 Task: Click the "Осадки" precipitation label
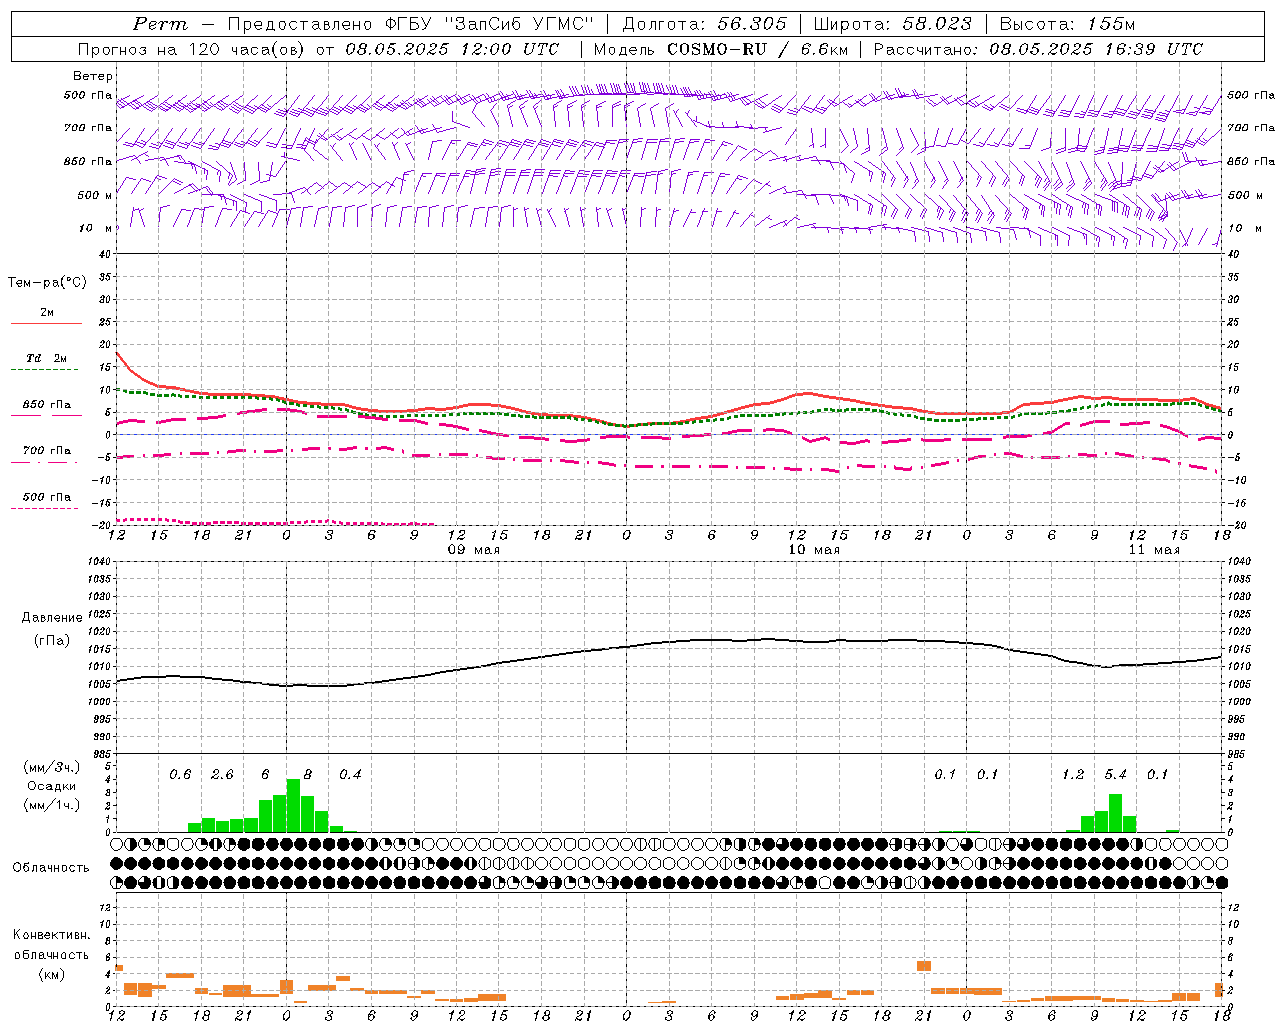coord(52,786)
